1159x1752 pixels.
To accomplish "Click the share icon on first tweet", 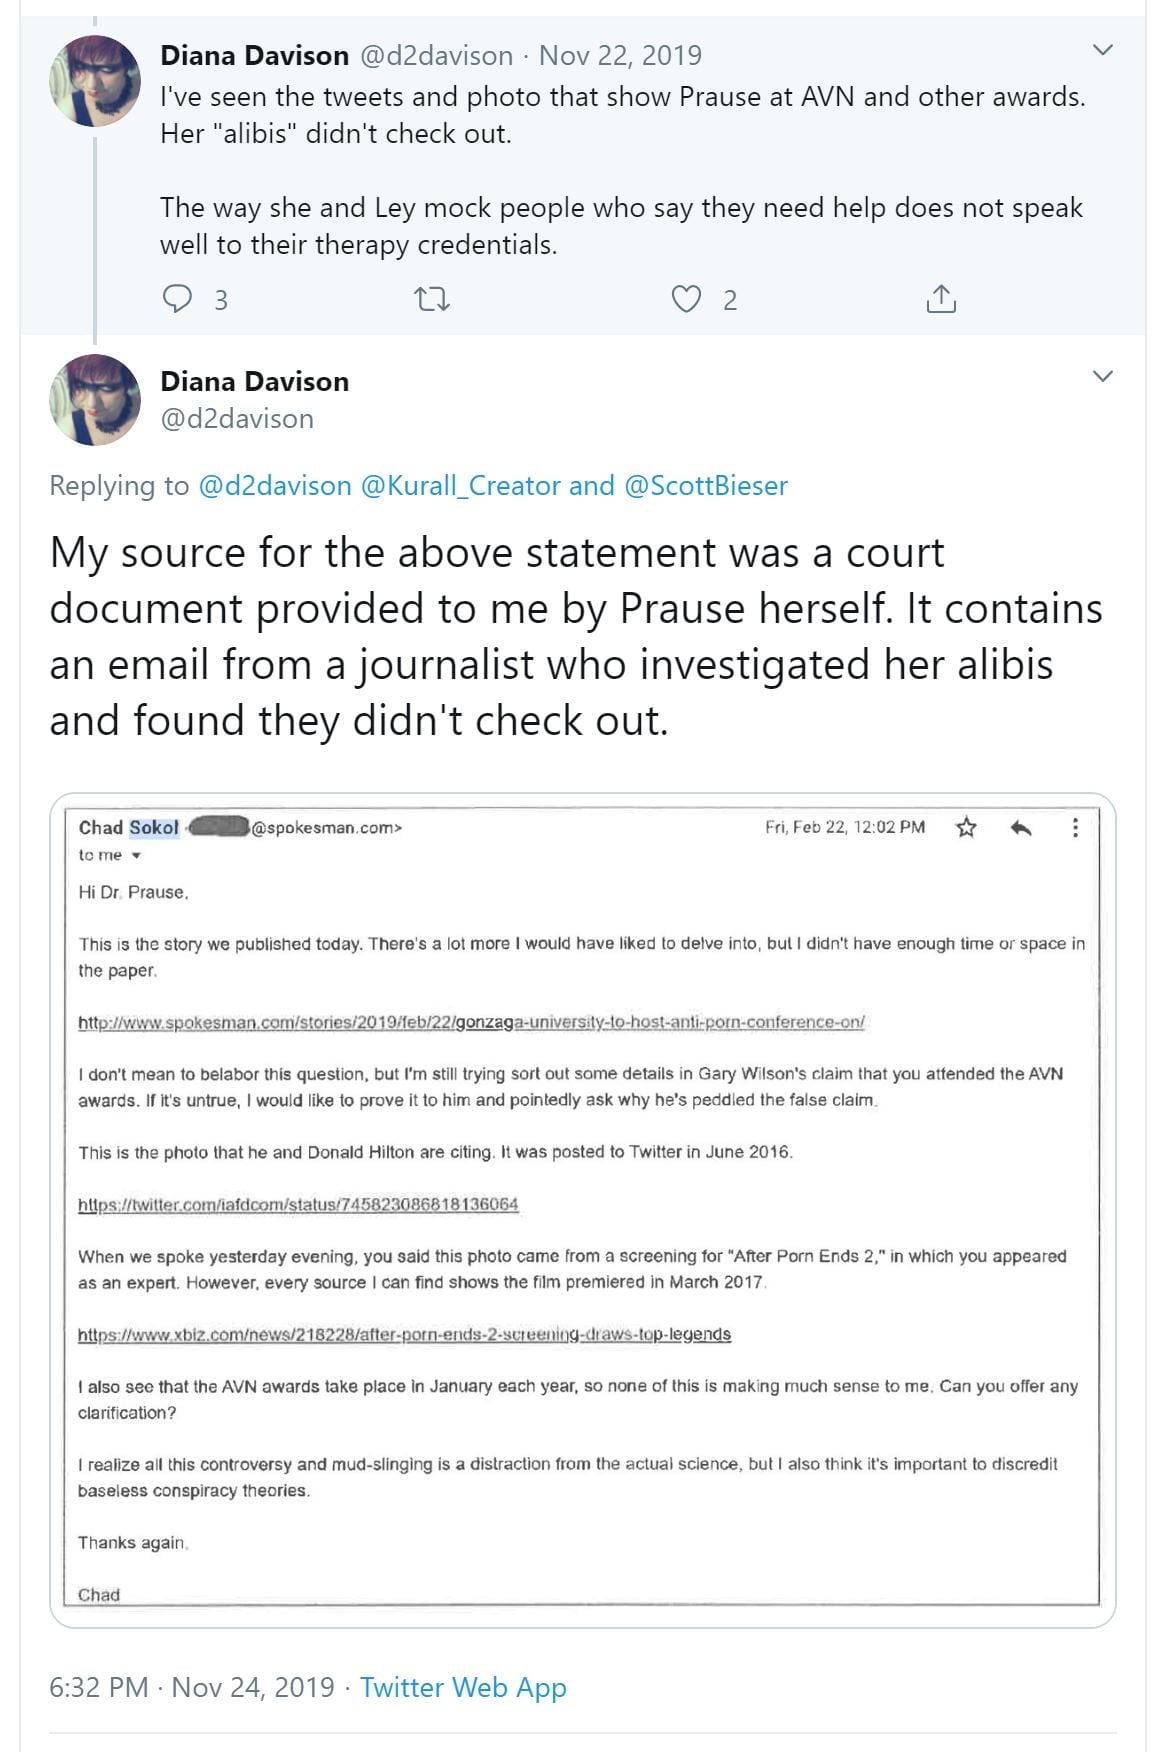I will (941, 299).
